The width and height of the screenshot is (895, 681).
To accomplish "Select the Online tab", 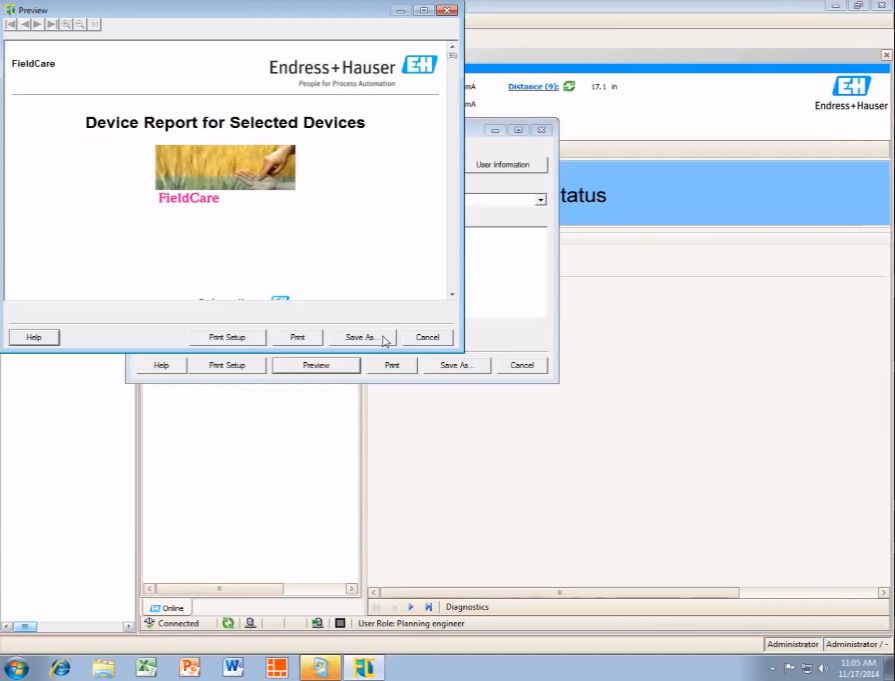I will pos(167,608).
